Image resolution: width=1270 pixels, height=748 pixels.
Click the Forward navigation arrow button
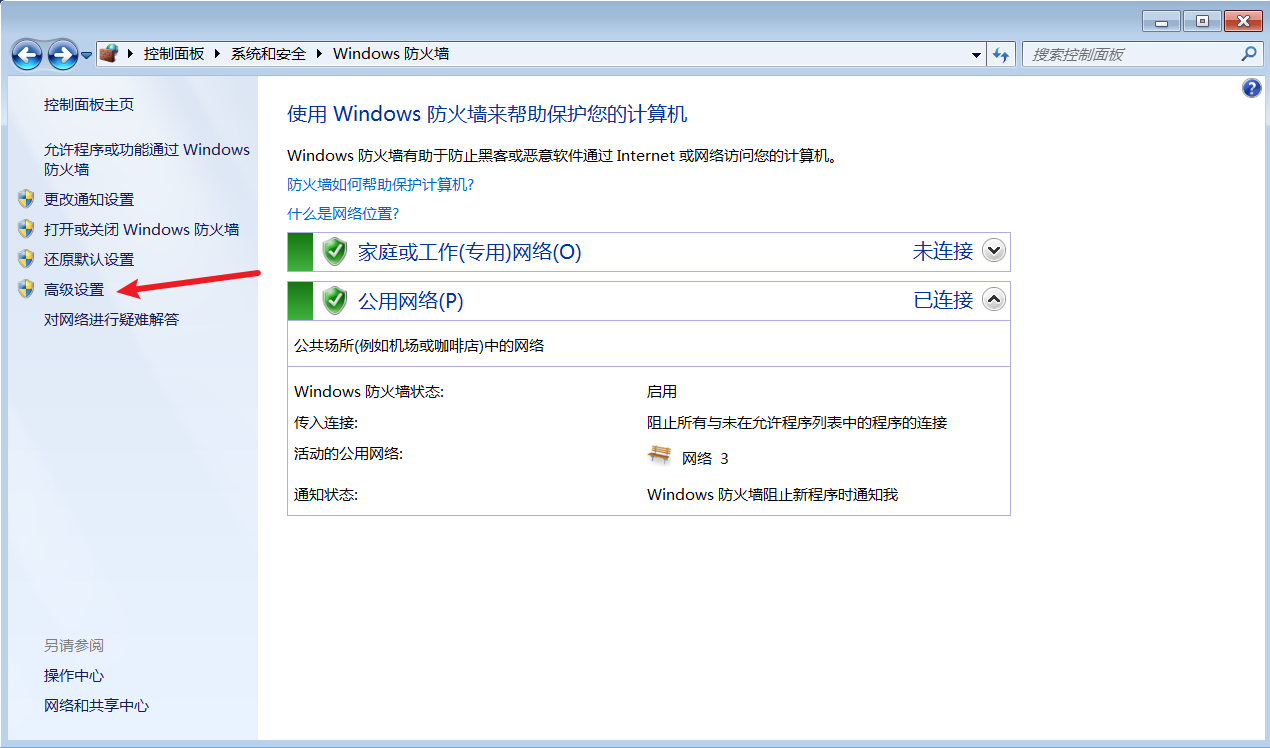click(x=62, y=54)
